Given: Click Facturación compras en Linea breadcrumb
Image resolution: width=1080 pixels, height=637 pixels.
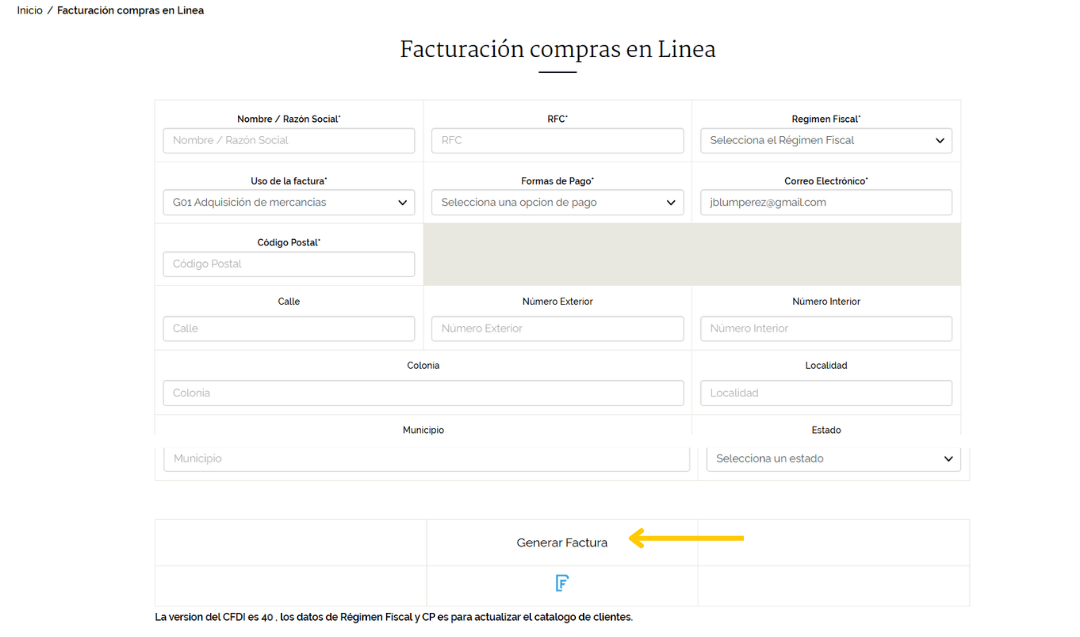Looking at the screenshot, I should click(130, 11).
